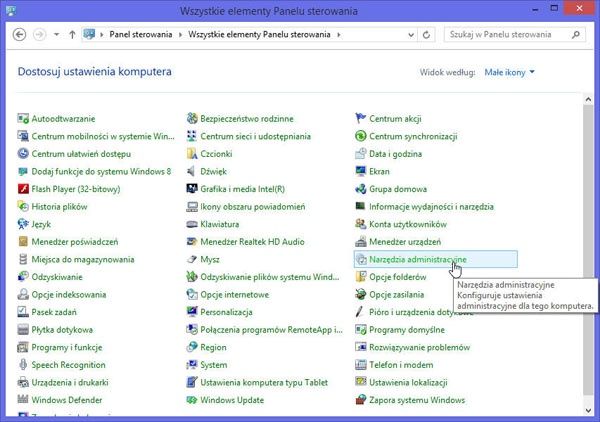
Task: Open the Dźwięk speaker icon
Action: coord(192,171)
